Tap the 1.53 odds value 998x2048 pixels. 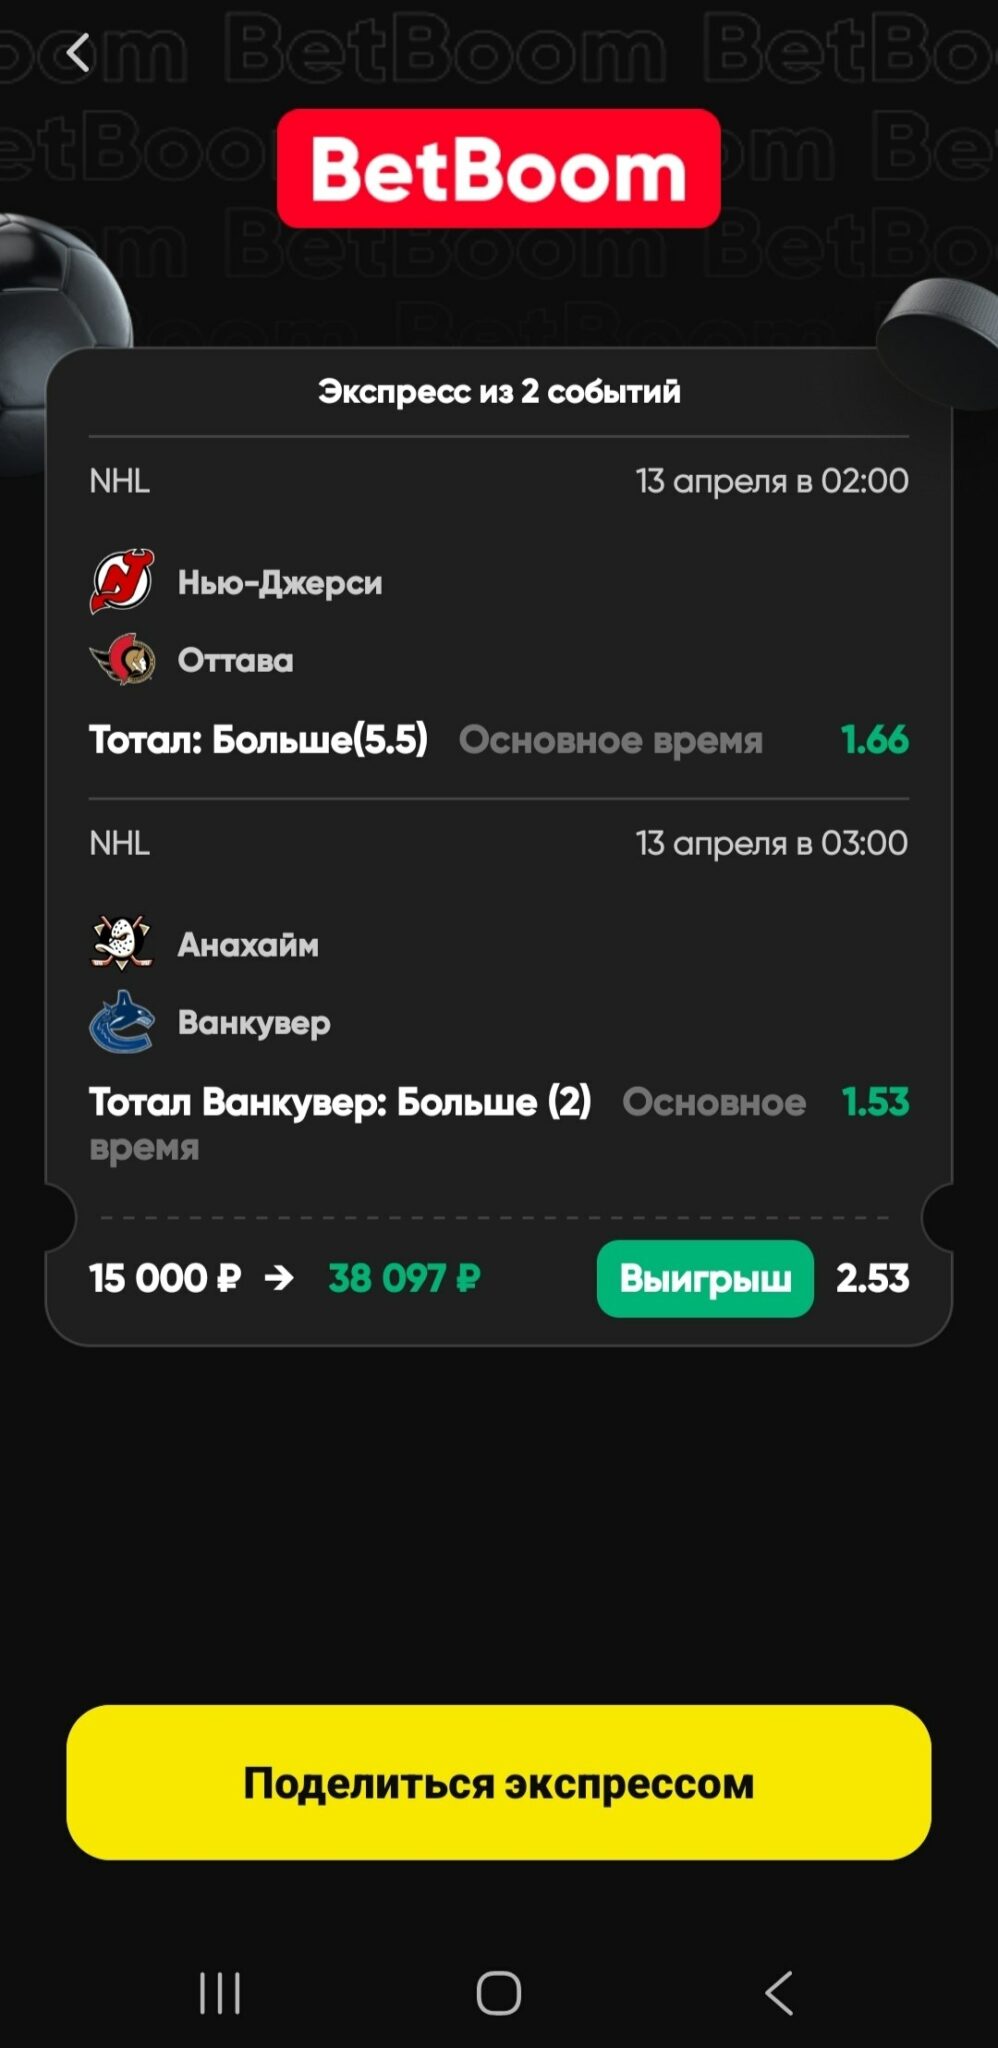coord(875,1102)
